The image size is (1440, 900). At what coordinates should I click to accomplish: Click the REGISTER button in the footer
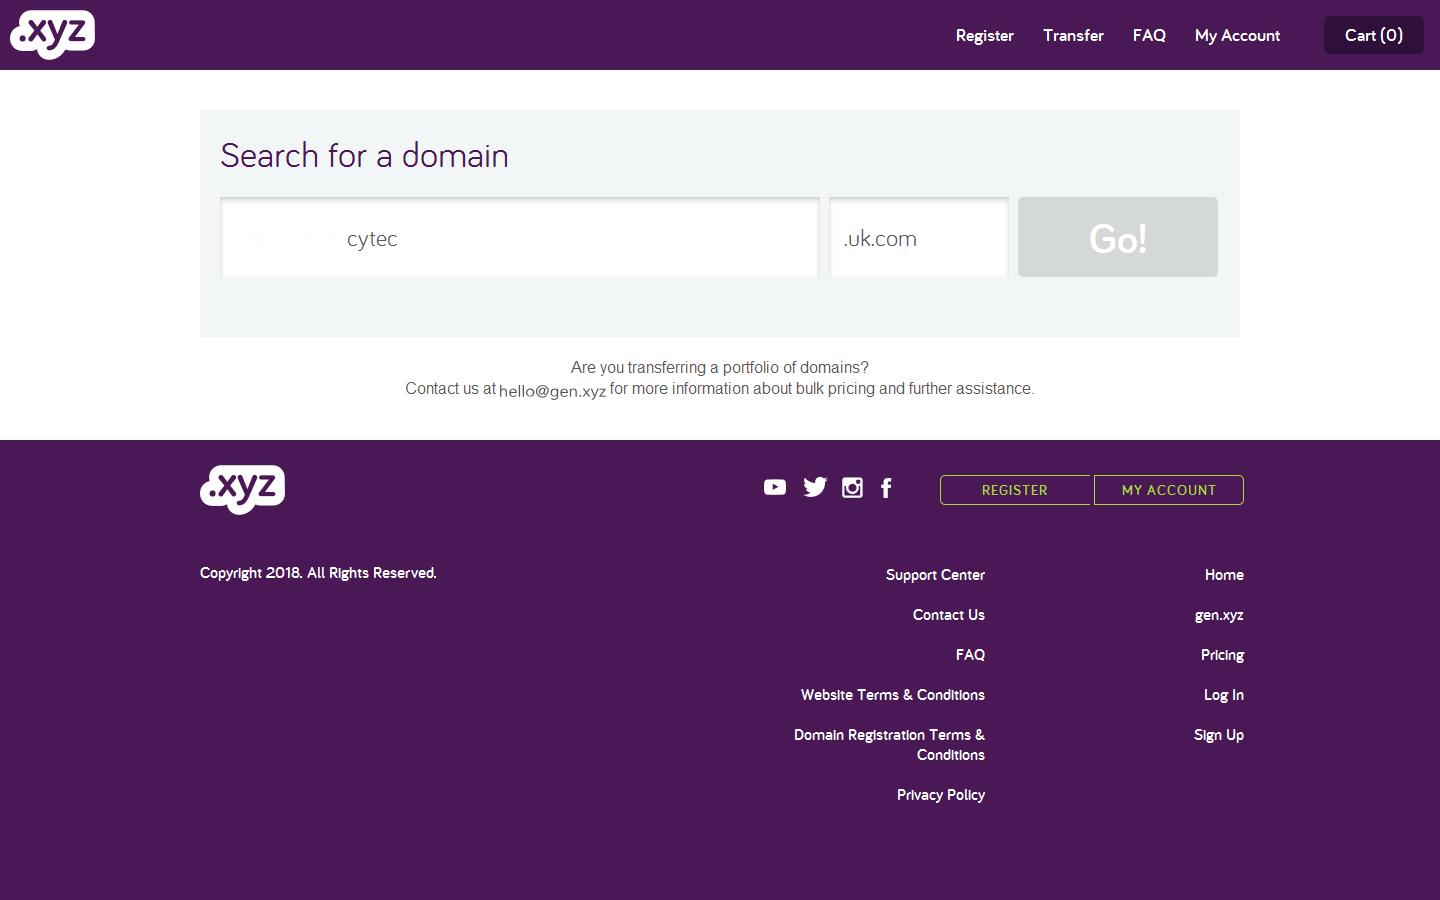tap(1015, 490)
